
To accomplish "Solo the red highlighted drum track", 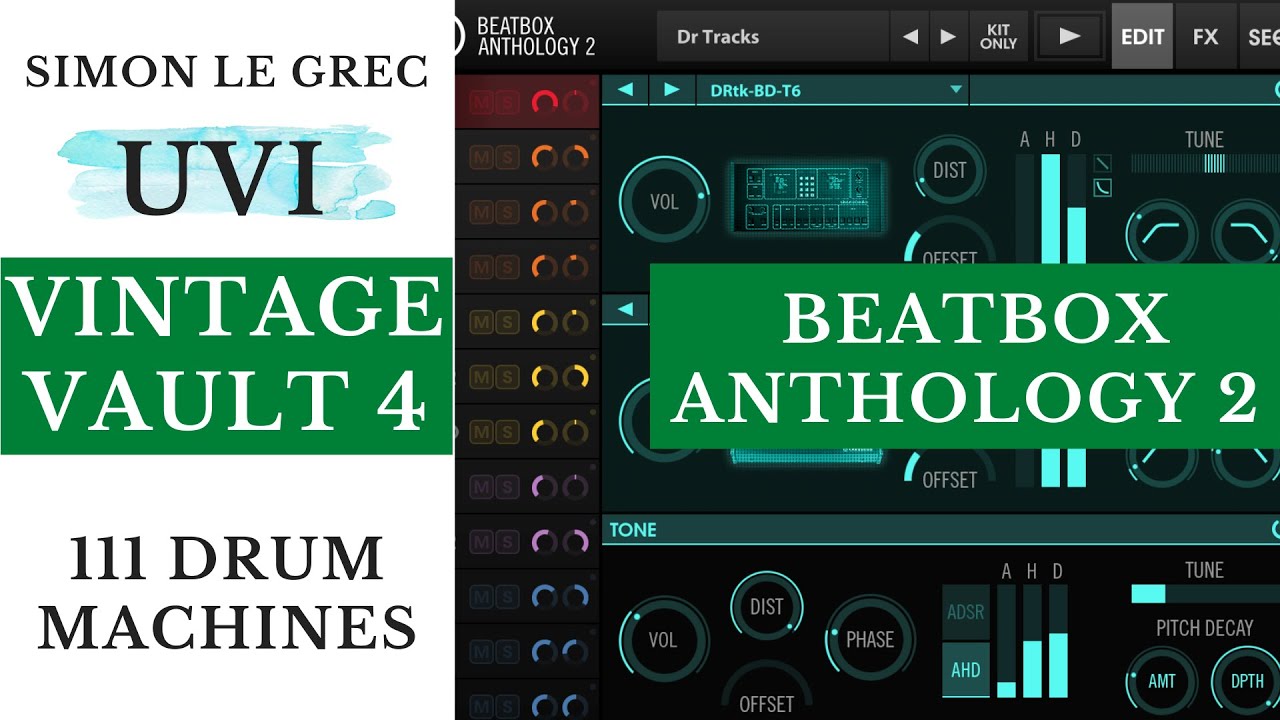I will [x=507, y=101].
